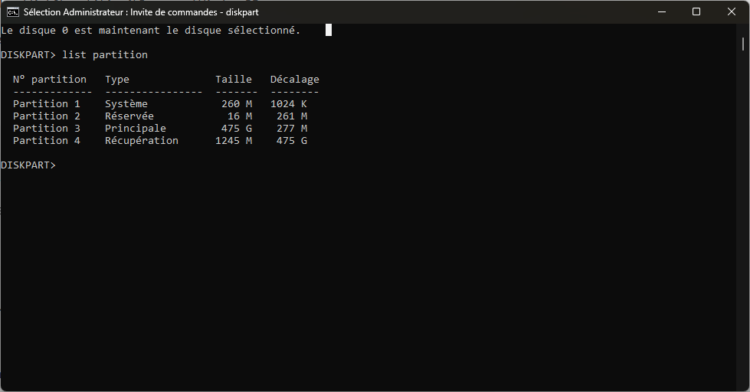Click the title text 'Sélection Administrateur'

click(x=73, y=12)
